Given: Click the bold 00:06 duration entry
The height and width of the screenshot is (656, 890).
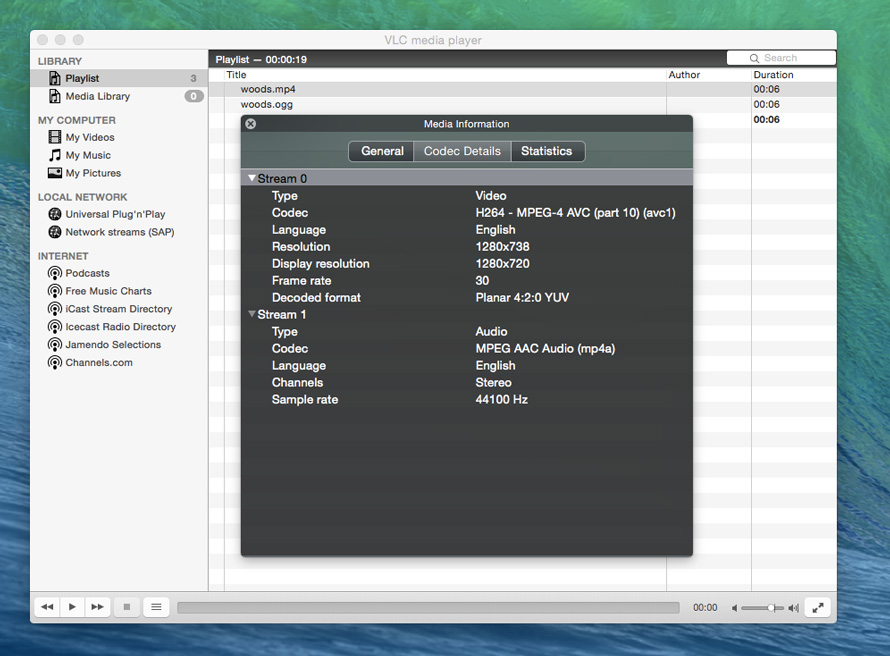Looking at the screenshot, I should coord(766,120).
